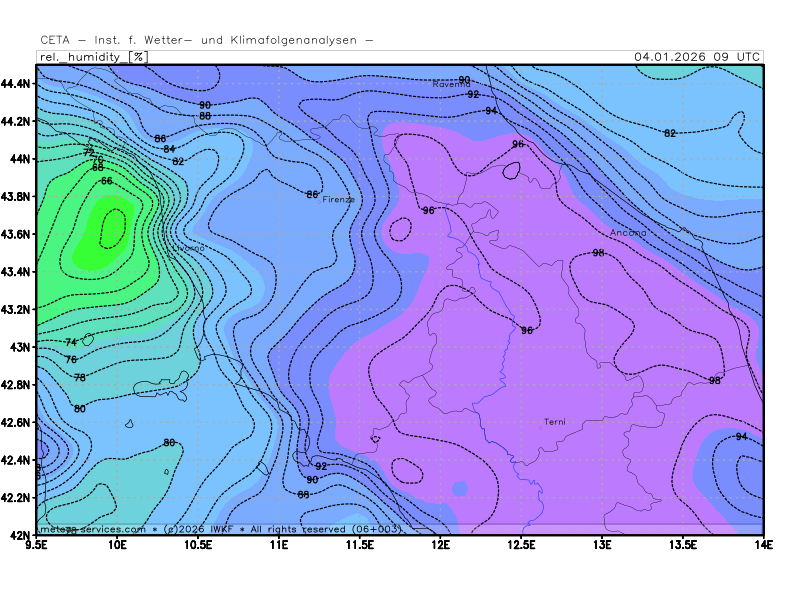Click the 43.6N latitude axis label

pyautogui.click(x=16, y=234)
